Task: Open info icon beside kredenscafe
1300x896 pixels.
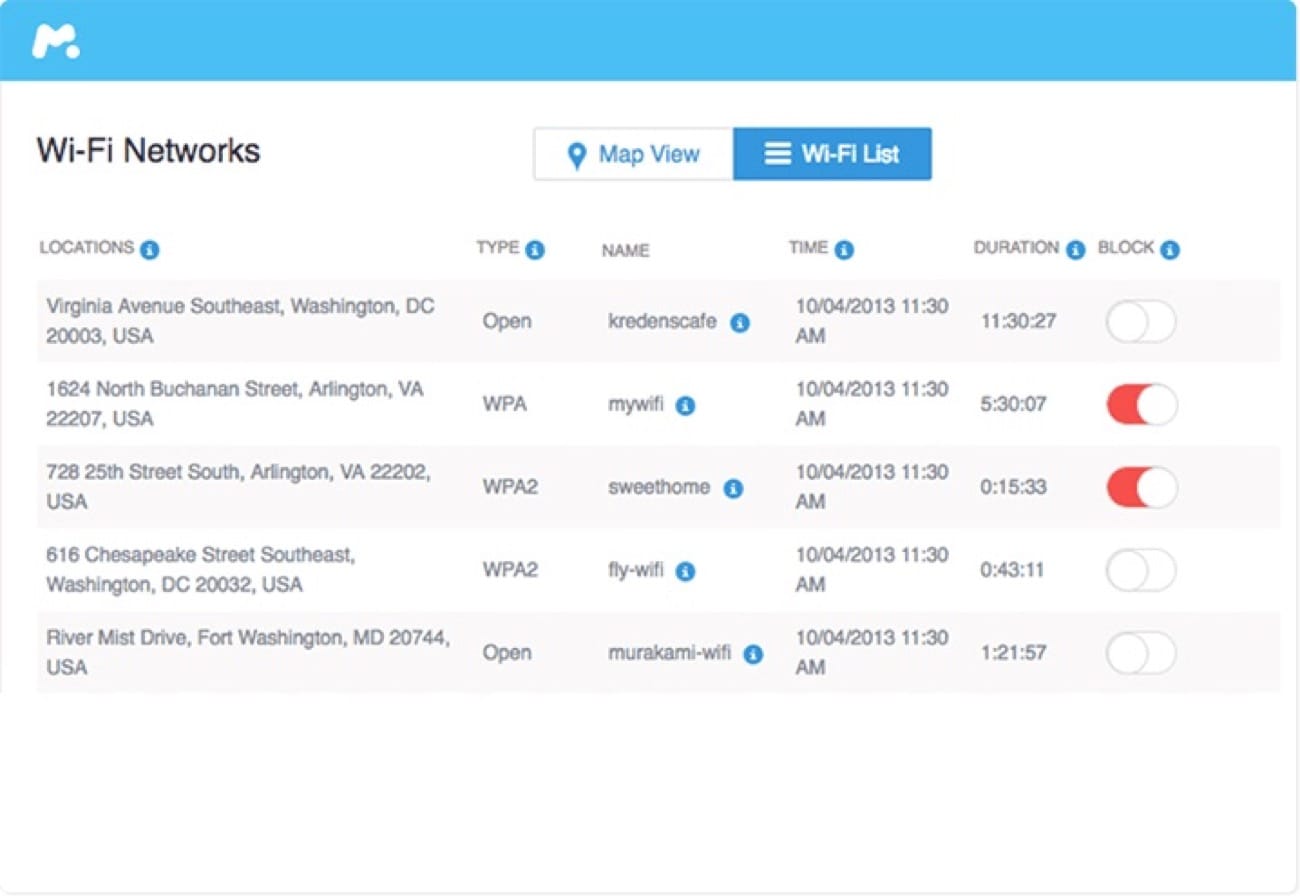Action: [x=740, y=323]
